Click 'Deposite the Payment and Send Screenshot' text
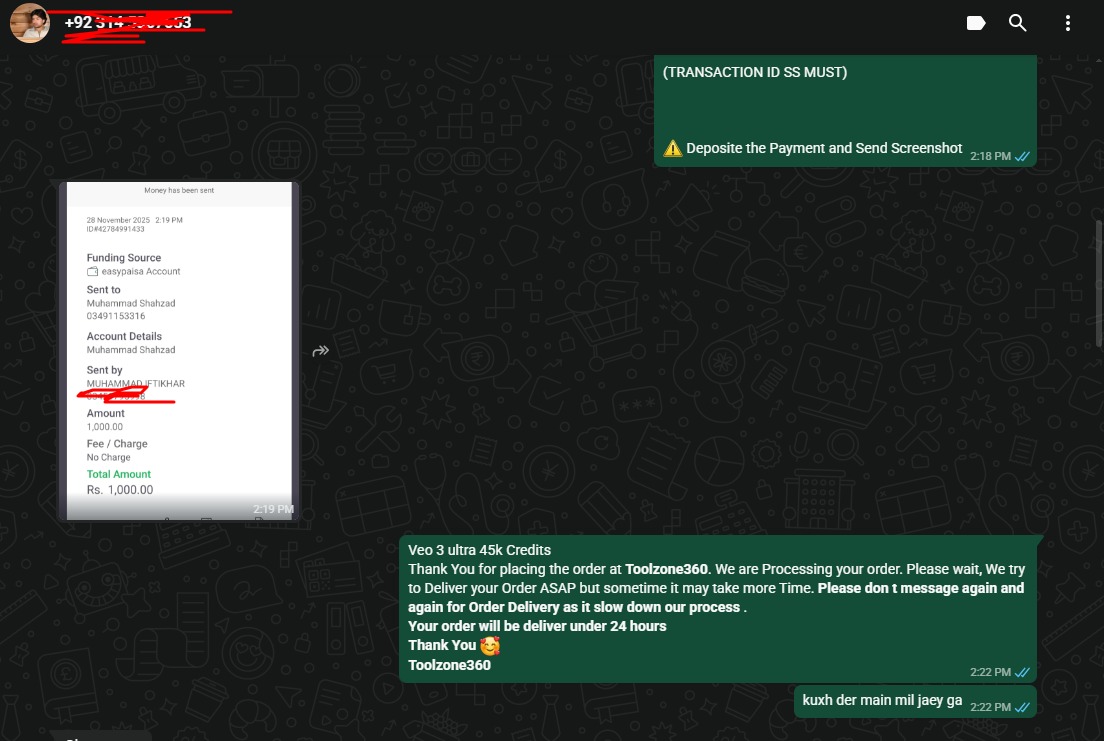Viewport: 1104px width, 741px height. 824,148
